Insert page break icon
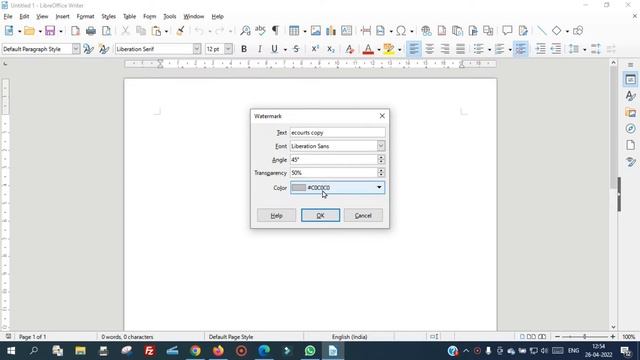640x360 pixels. (366, 31)
